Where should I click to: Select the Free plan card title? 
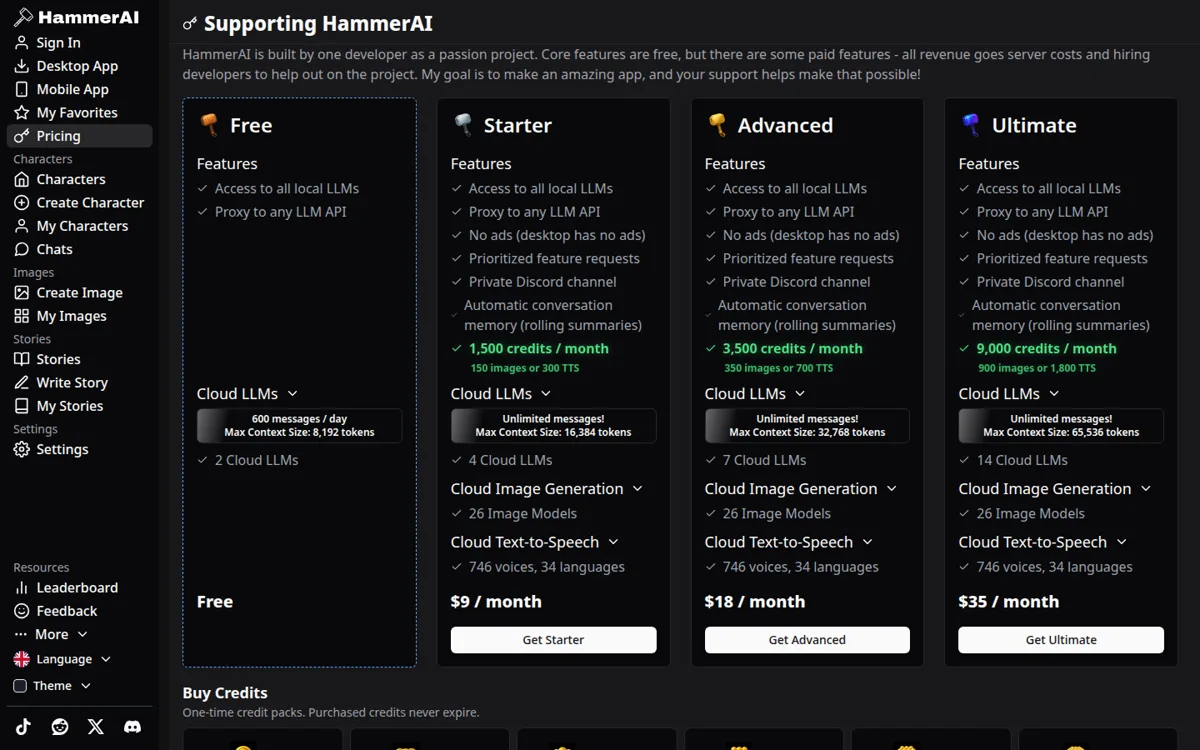[251, 126]
